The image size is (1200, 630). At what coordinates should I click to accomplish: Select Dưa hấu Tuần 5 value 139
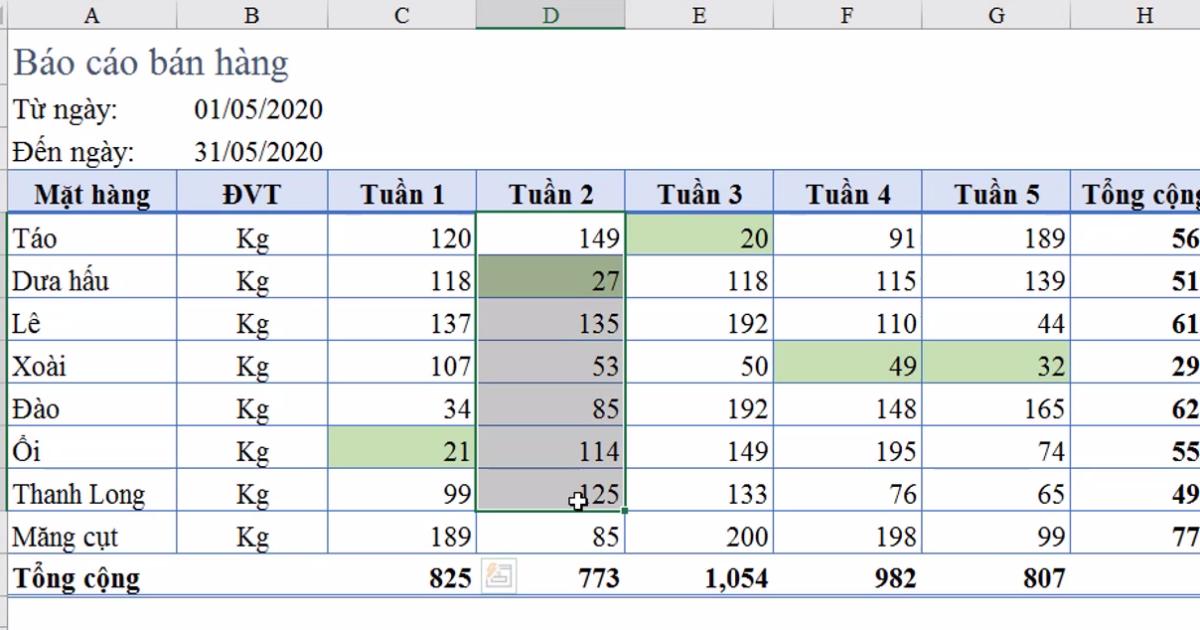[996, 278]
